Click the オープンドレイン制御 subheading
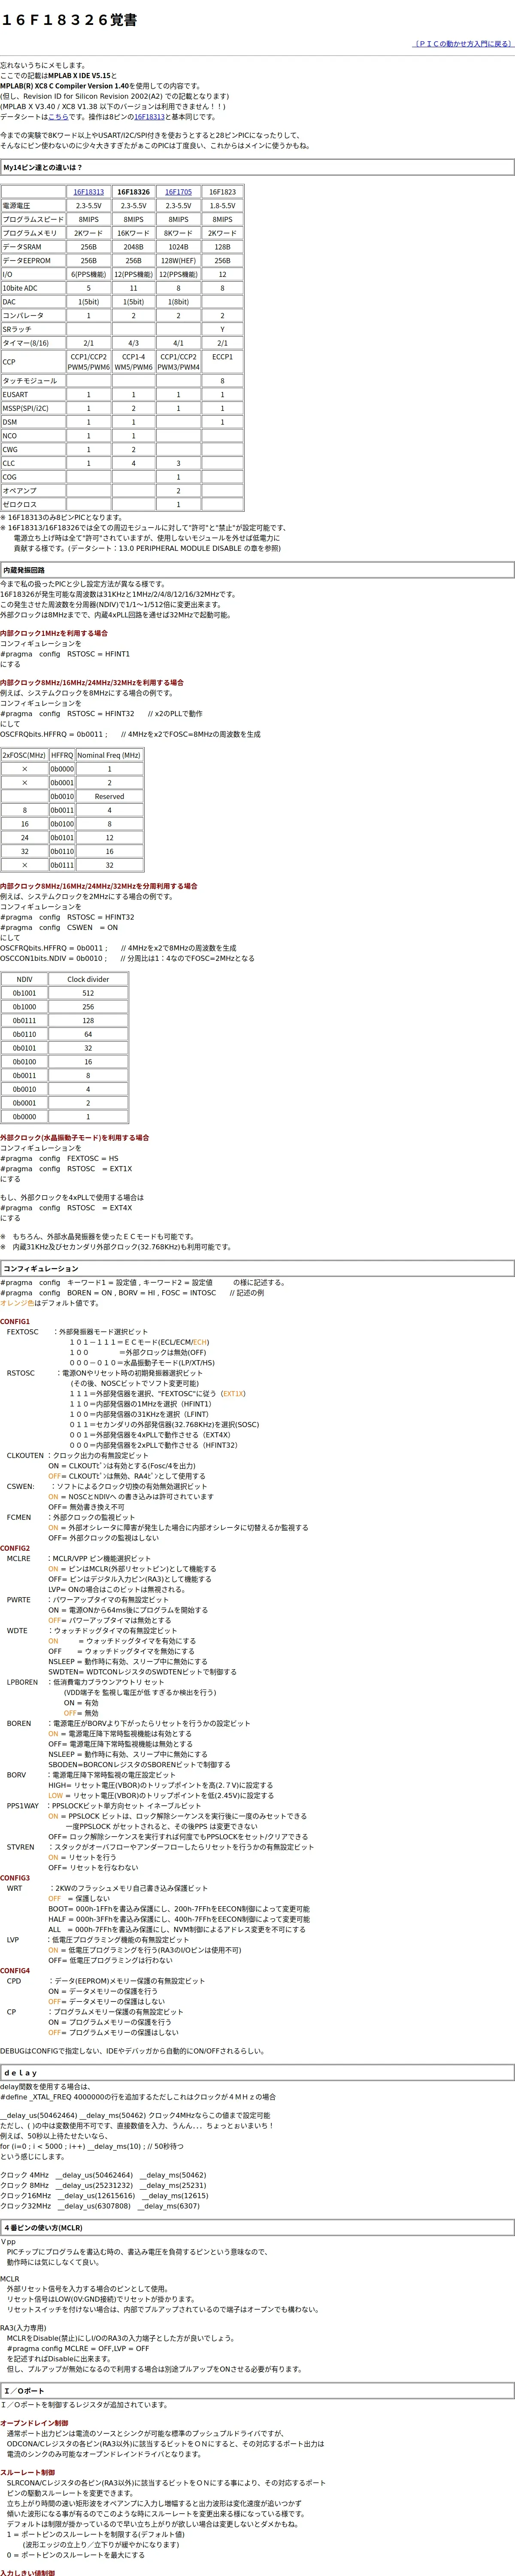Image resolution: width=515 pixels, height=2576 pixels. [34, 2423]
